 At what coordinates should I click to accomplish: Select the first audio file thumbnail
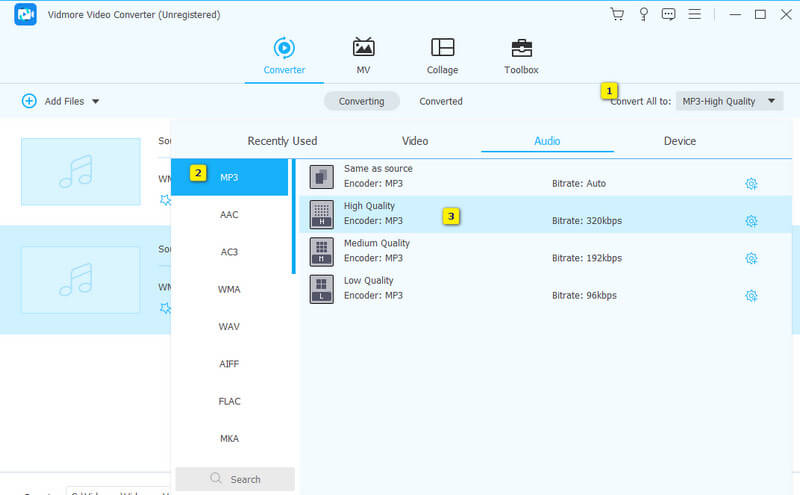pos(81,171)
